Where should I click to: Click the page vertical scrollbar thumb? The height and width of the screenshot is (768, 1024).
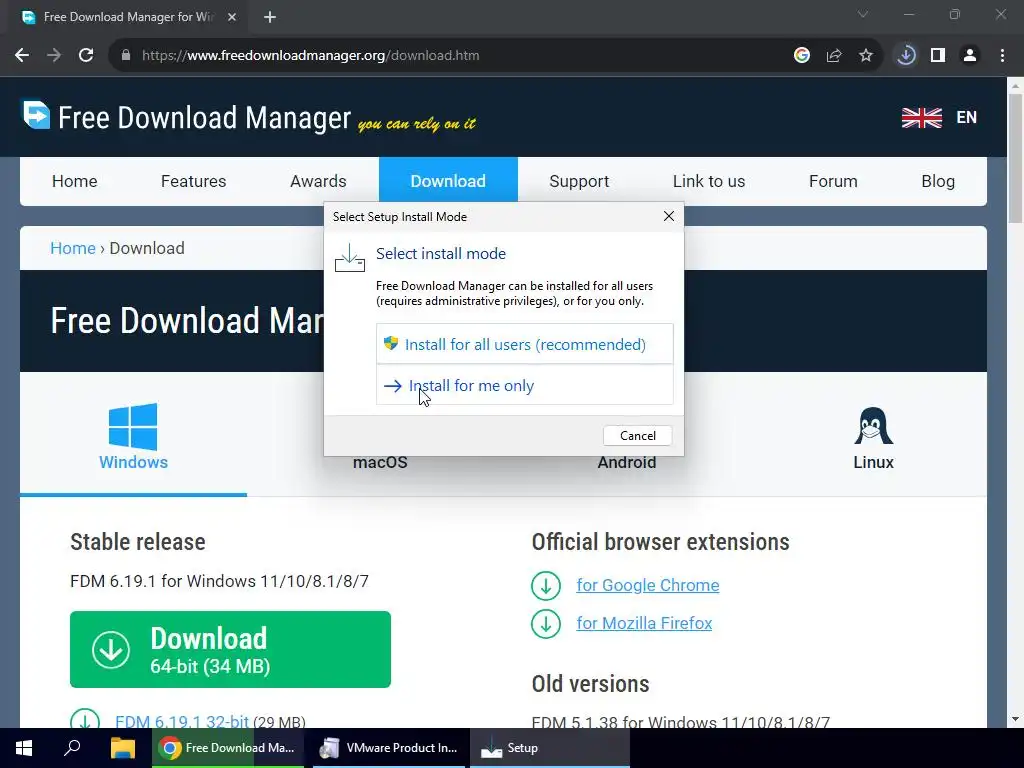1015,158
